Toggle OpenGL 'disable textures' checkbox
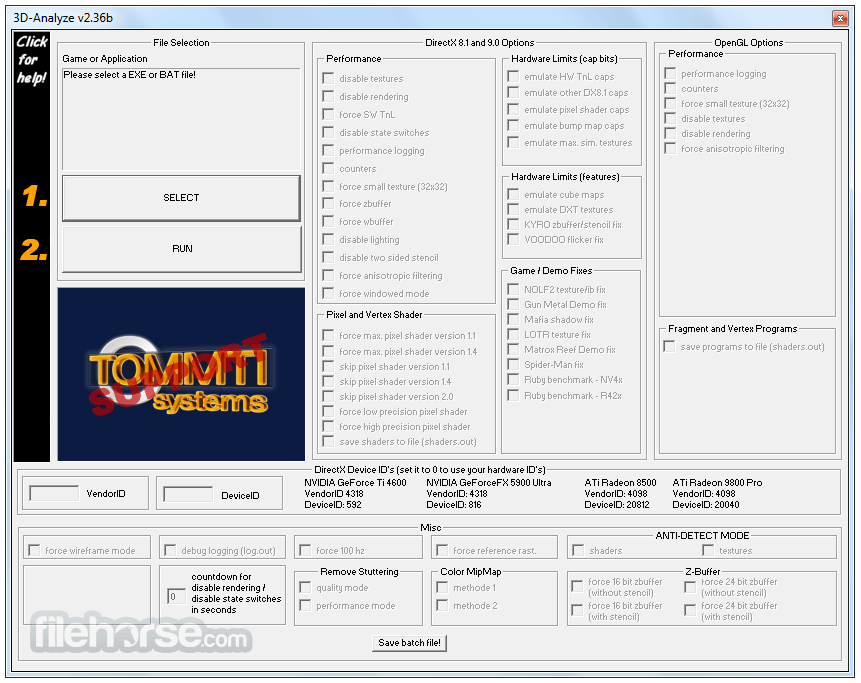Image resolution: width=861 pixels, height=683 pixels. [670, 118]
